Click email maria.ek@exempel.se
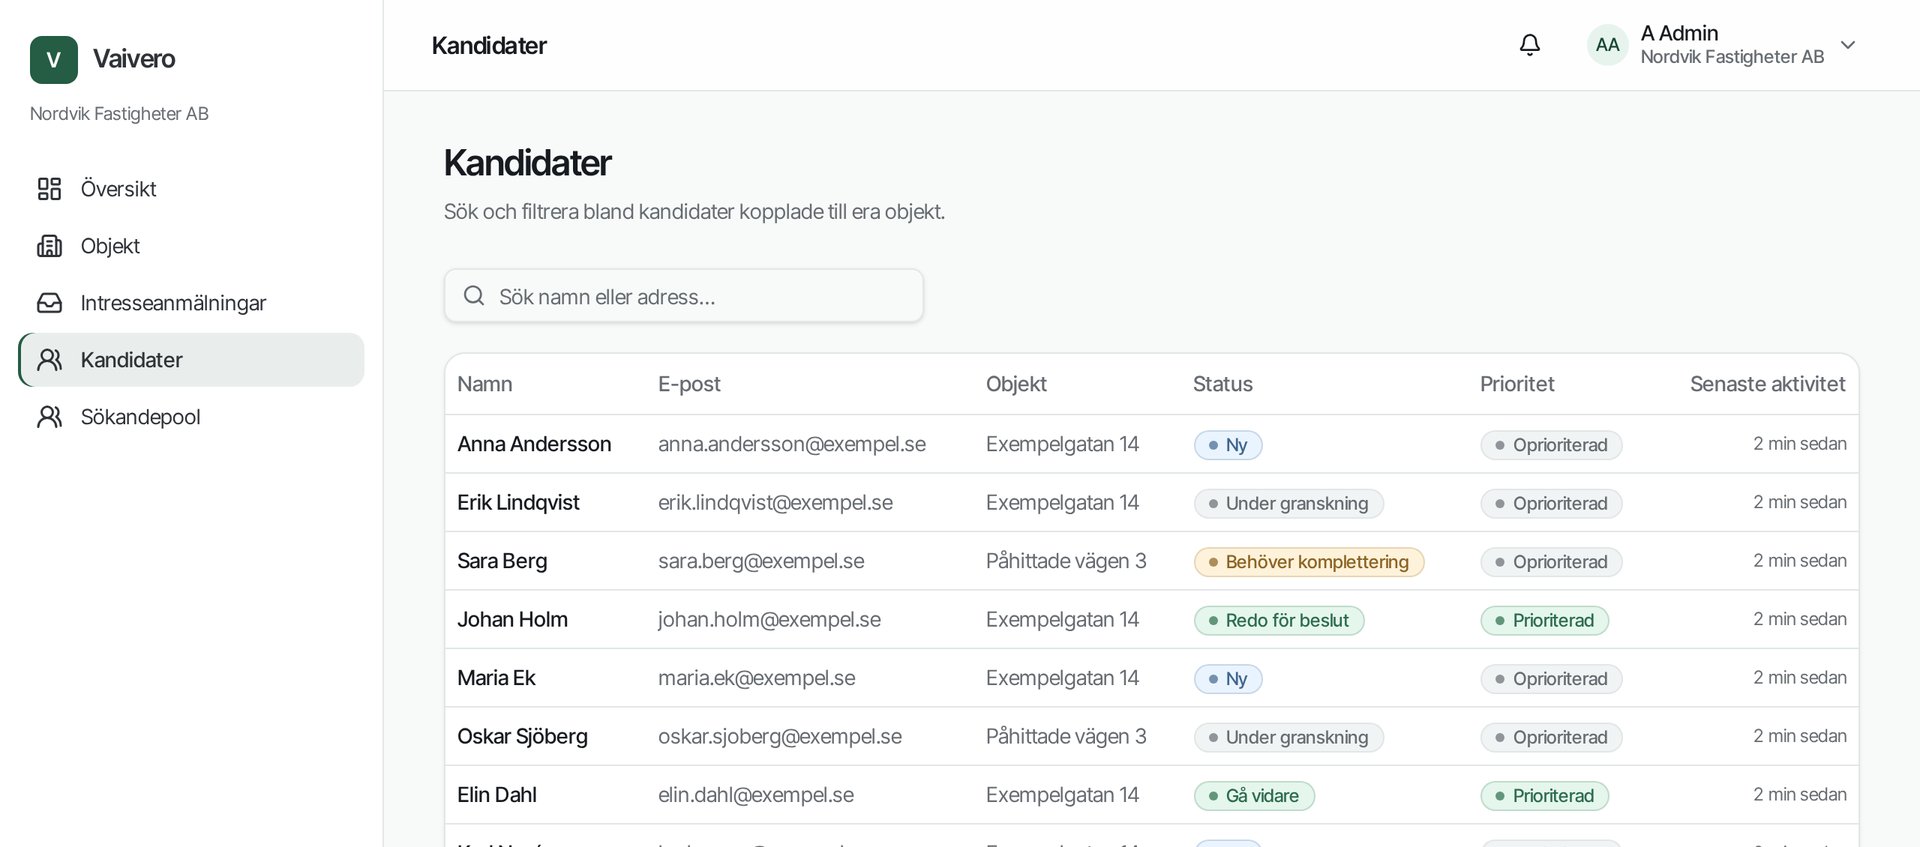This screenshot has height=847, width=1920. tap(757, 678)
